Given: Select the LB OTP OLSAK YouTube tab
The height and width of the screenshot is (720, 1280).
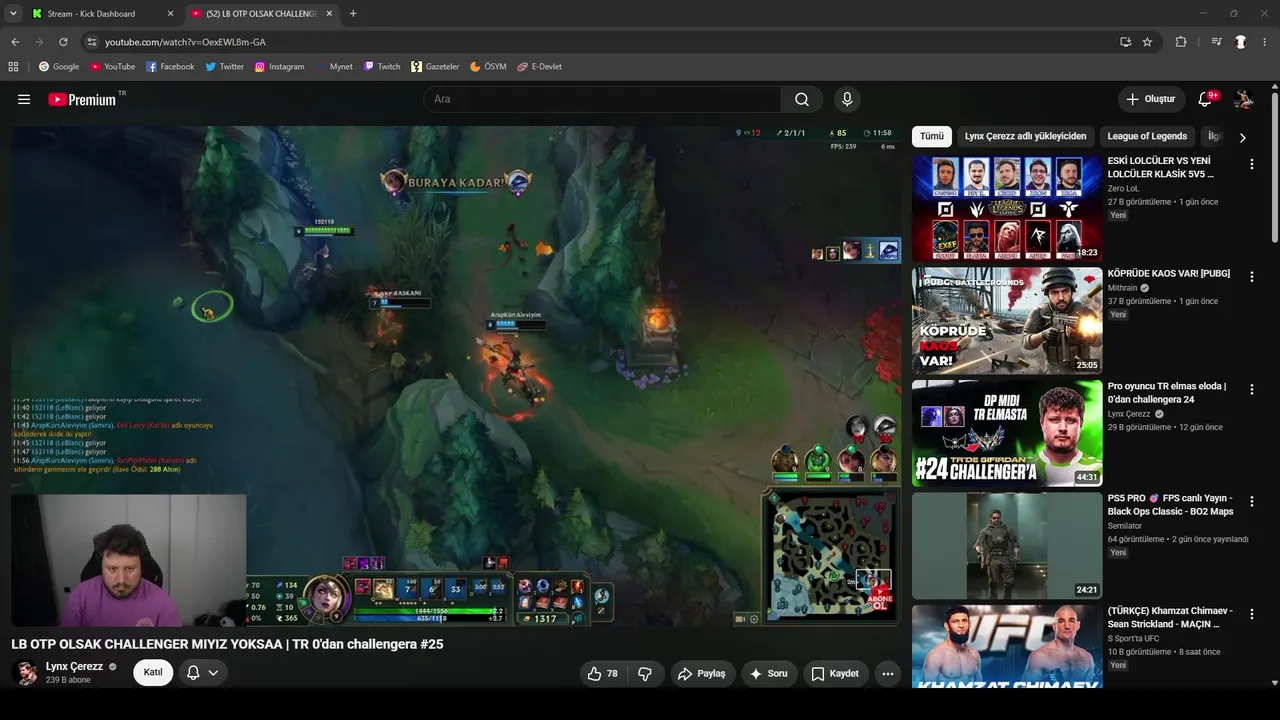Looking at the screenshot, I should (262, 14).
